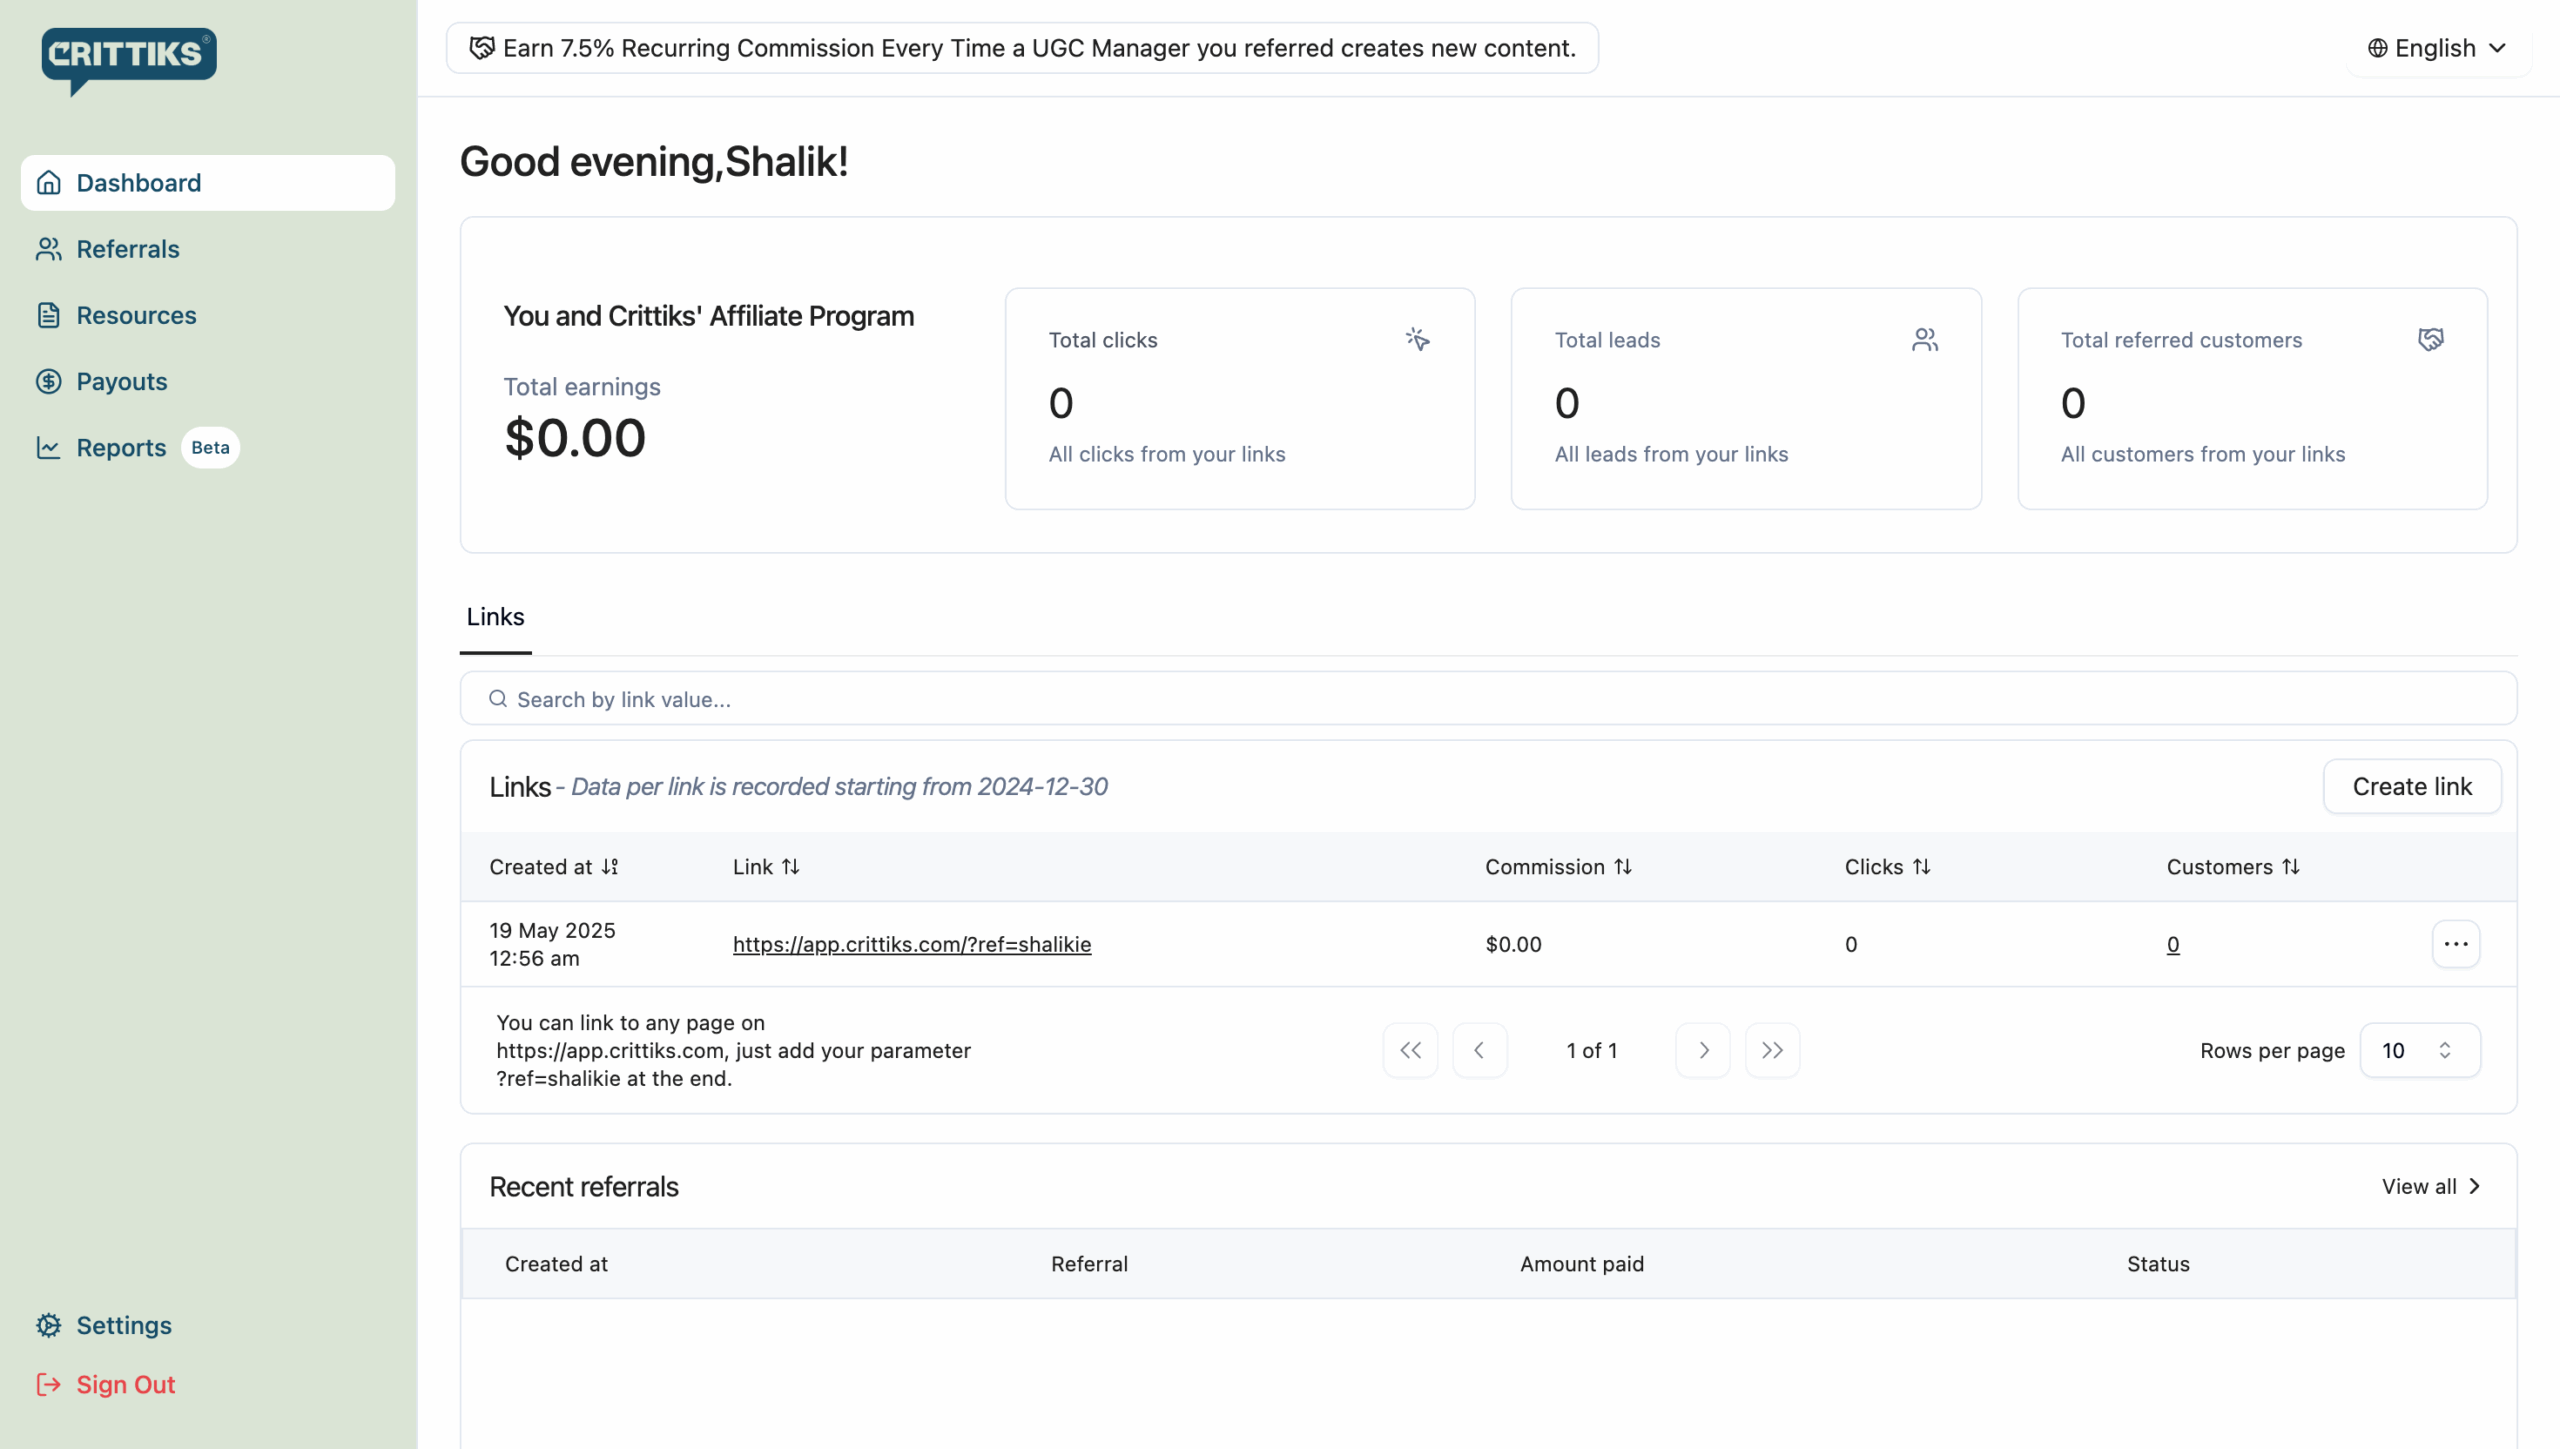Click the $0.00 commission cell
2560x1449 pixels.
pyautogui.click(x=1513, y=944)
